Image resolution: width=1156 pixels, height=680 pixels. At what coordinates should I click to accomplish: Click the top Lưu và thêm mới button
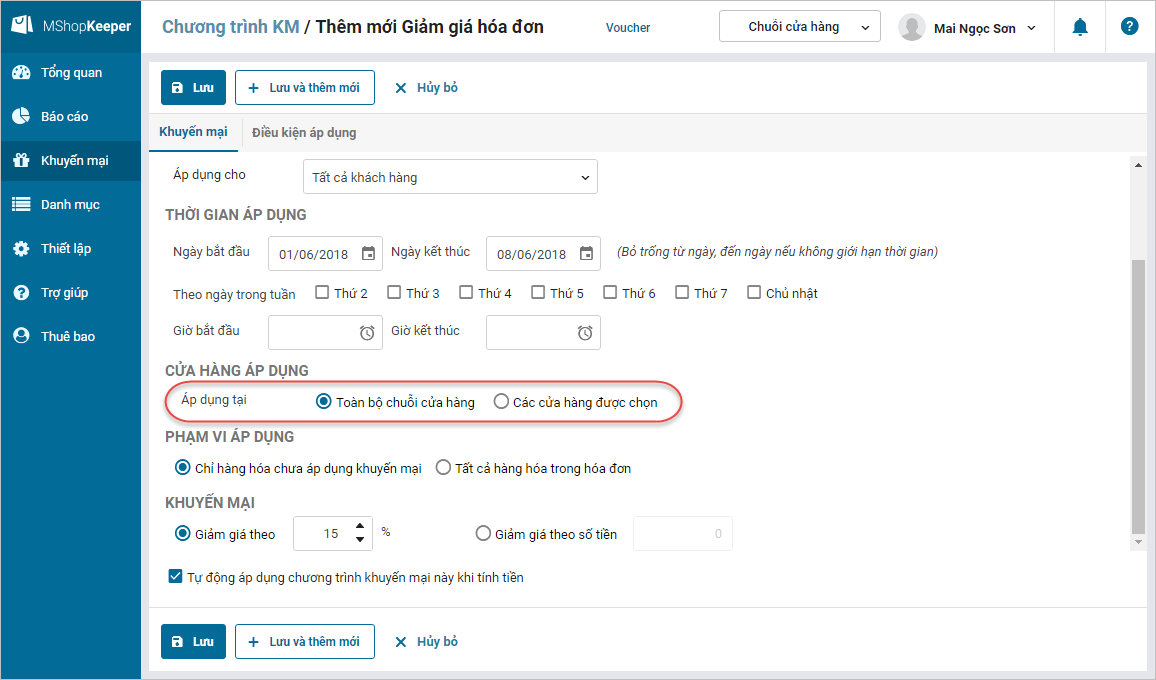point(305,88)
